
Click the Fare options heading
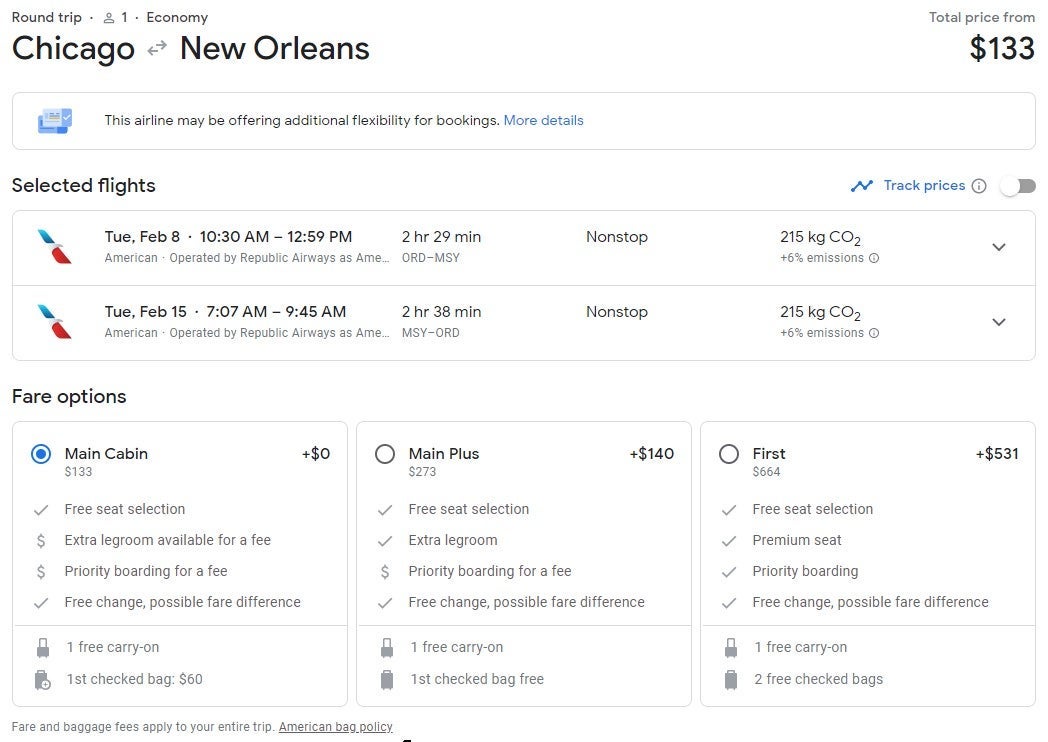tap(69, 396)
